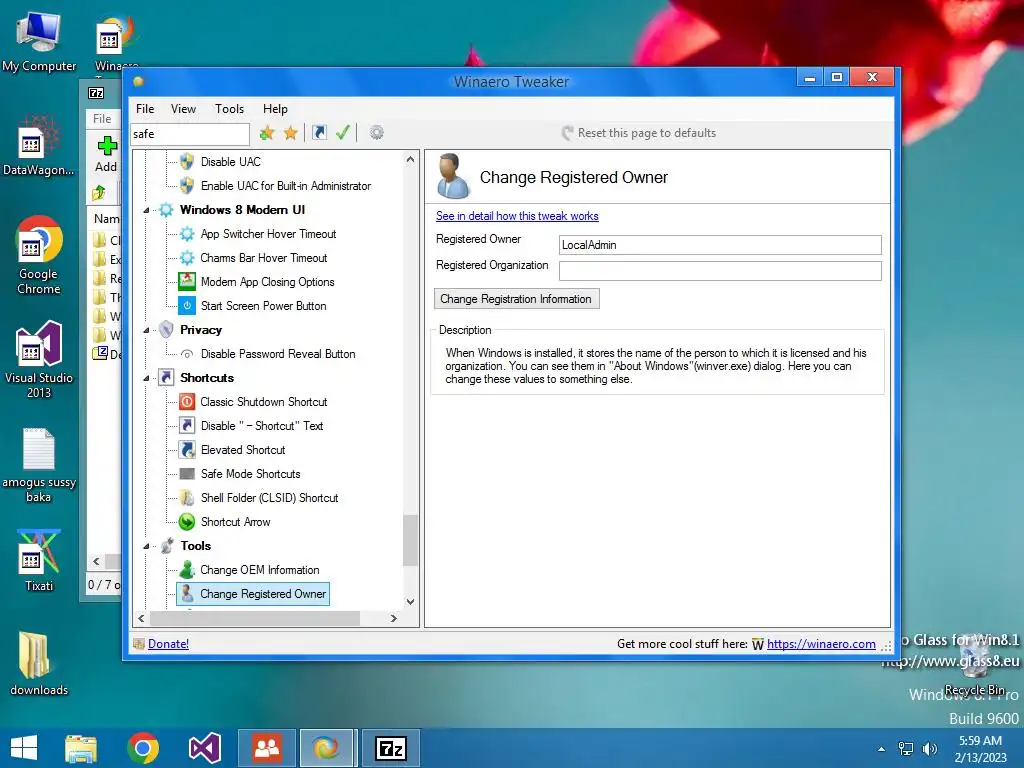Click the Classic Shutdown Shortcut icon
This screenshot has height=768, width=1024.
(x=187, y=402)
